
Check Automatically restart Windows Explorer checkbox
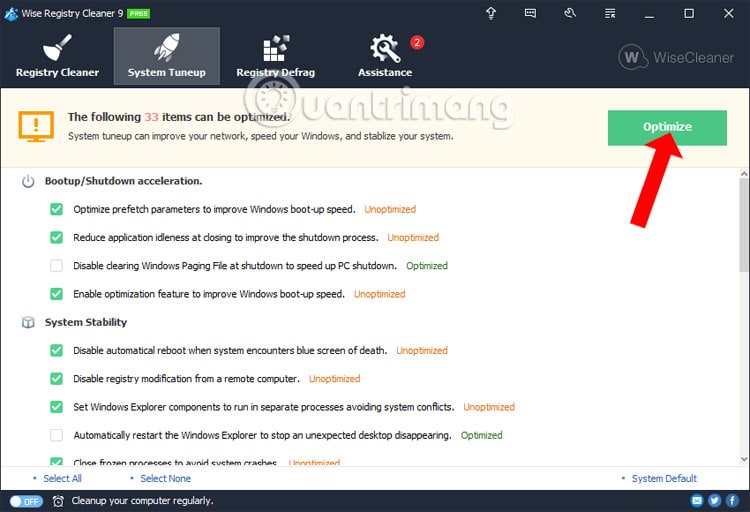[x=56, y=435]
